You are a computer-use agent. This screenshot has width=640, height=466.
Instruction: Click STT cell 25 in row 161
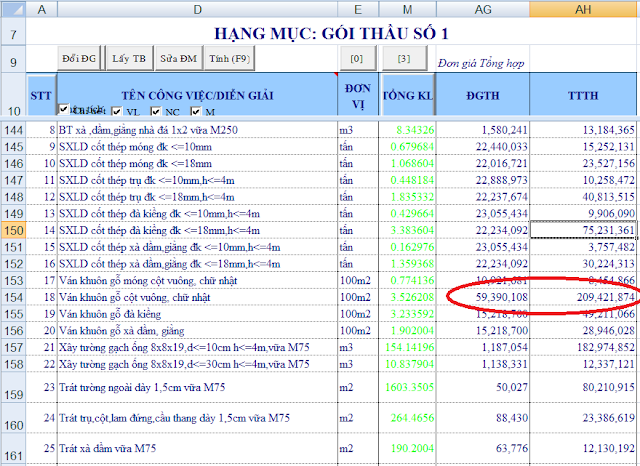(x=42, y=448)
